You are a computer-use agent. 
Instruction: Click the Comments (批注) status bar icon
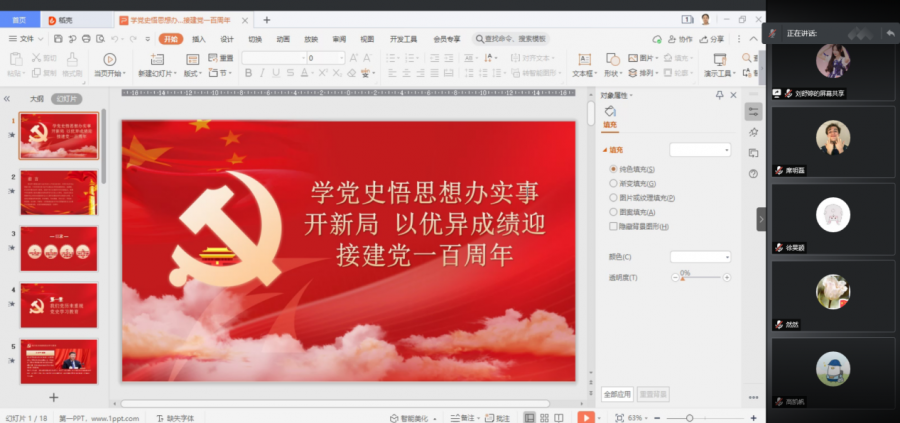coord(497,418)
